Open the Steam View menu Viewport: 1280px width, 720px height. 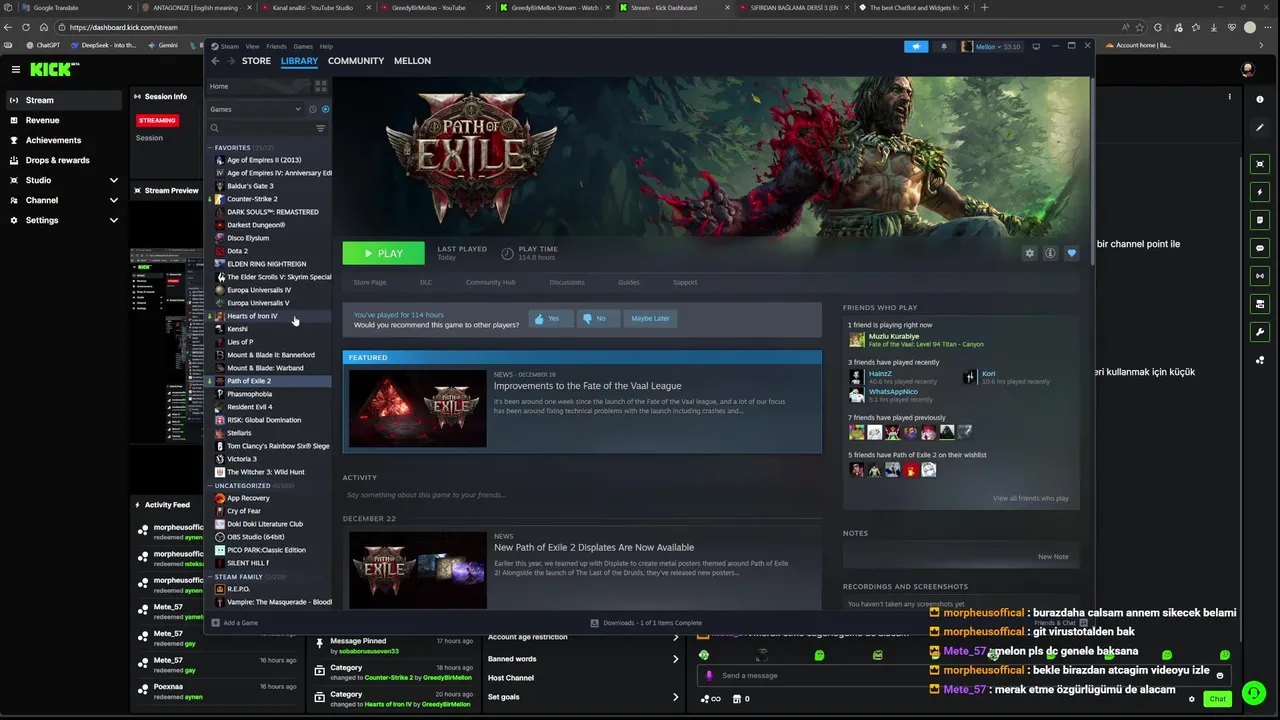point(252,46)
